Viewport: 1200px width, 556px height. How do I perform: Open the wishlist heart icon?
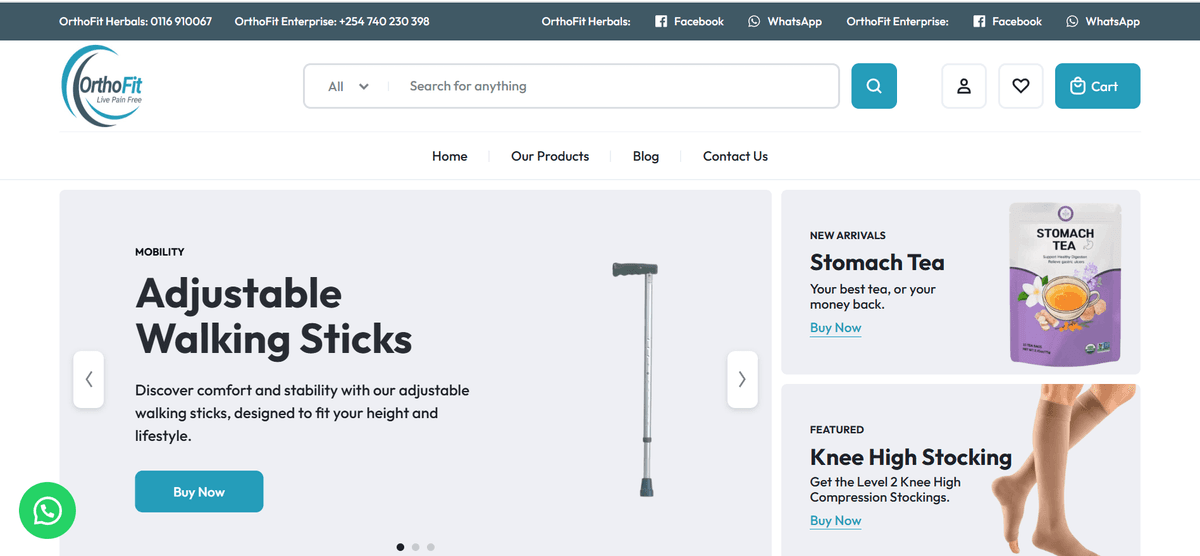coord(1020,86)
